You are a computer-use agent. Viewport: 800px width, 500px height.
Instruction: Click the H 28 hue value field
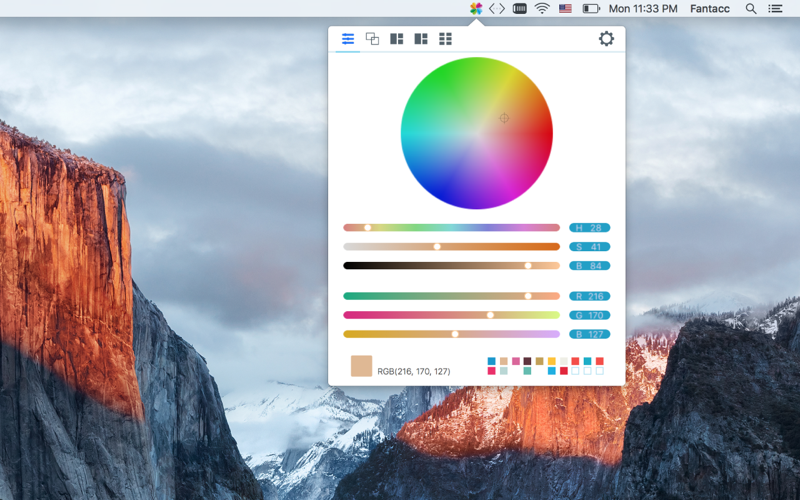point(589,228)
